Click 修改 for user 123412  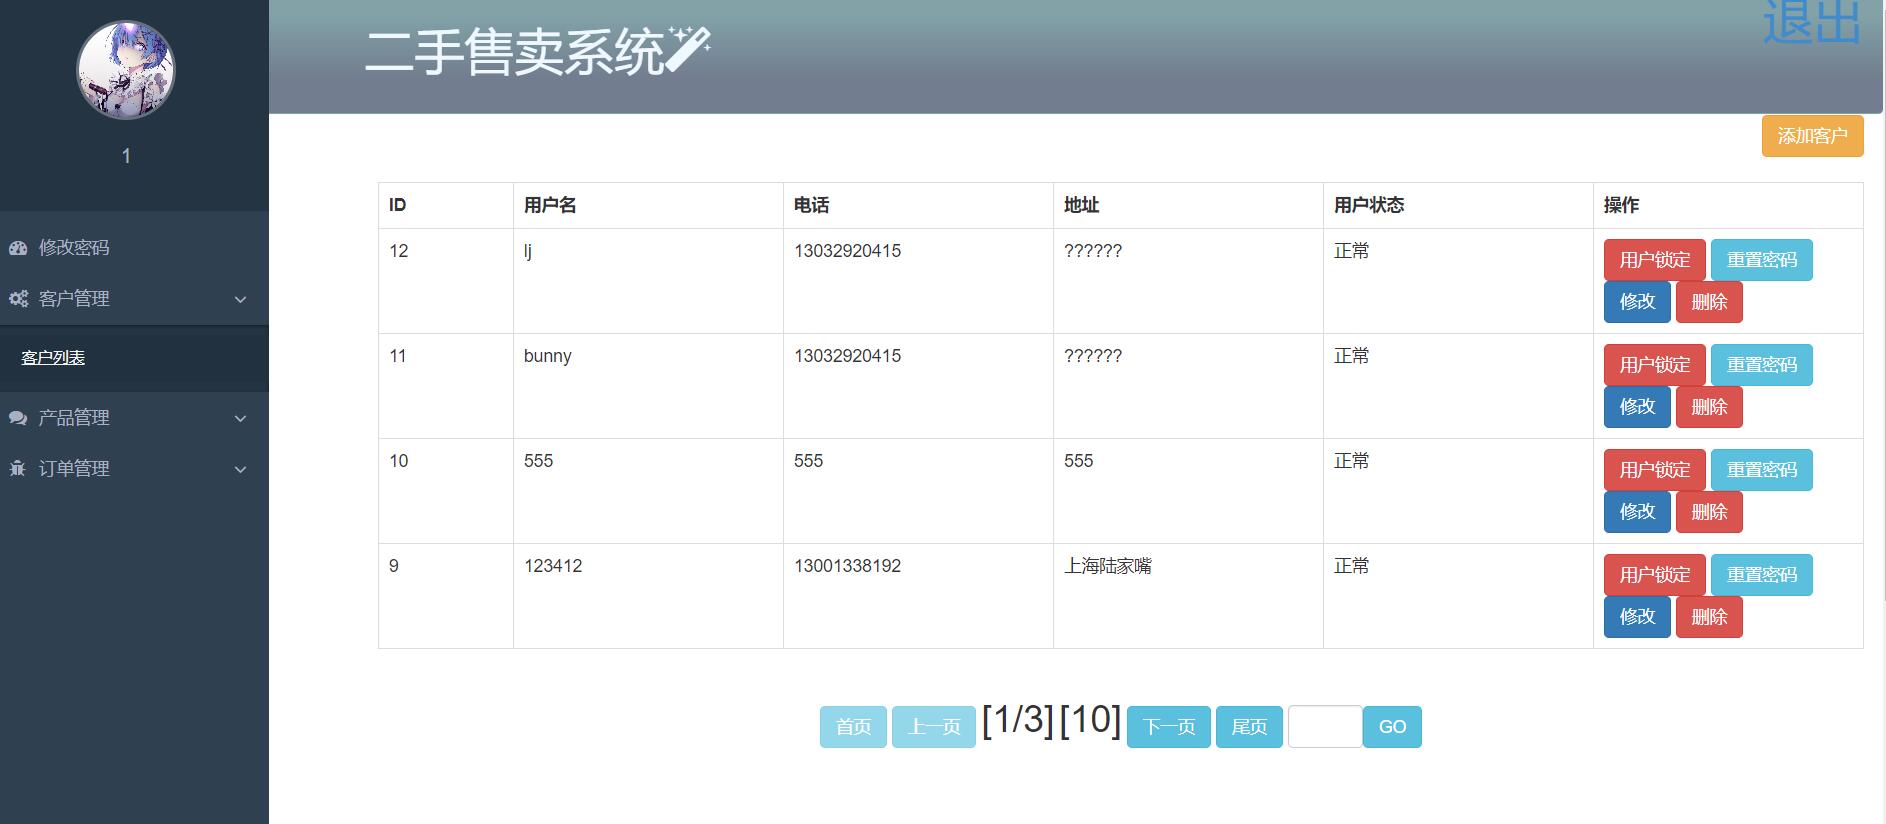[x=1637, y=617]
